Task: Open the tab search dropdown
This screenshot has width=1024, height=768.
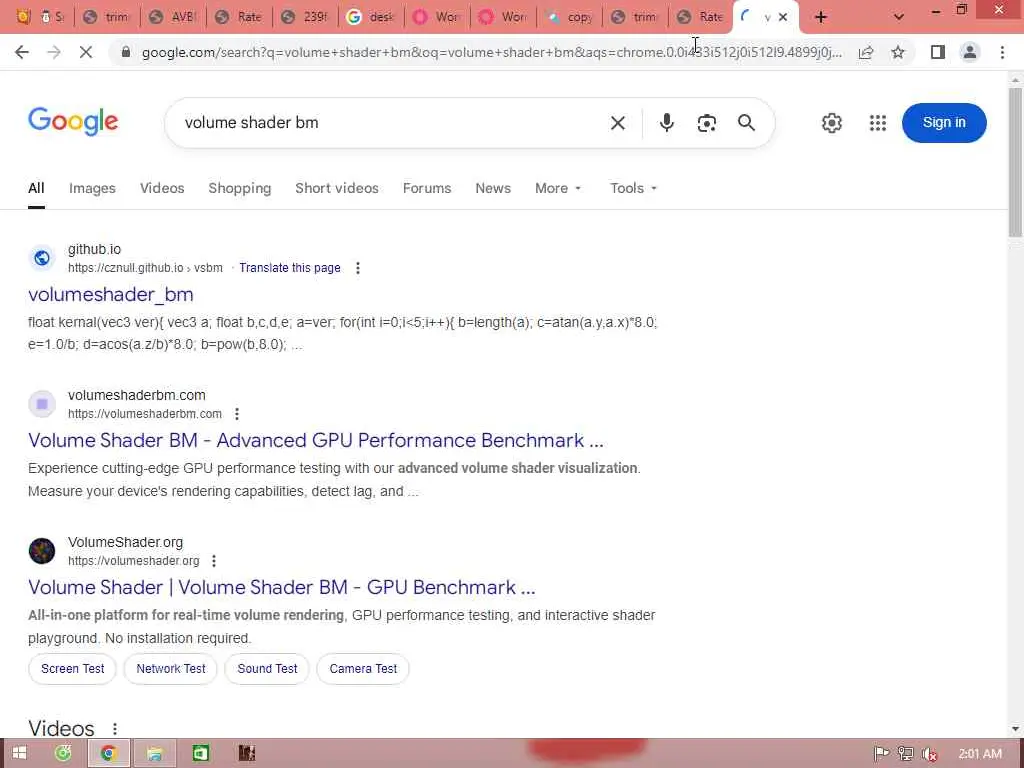Action: coord(899,17)
